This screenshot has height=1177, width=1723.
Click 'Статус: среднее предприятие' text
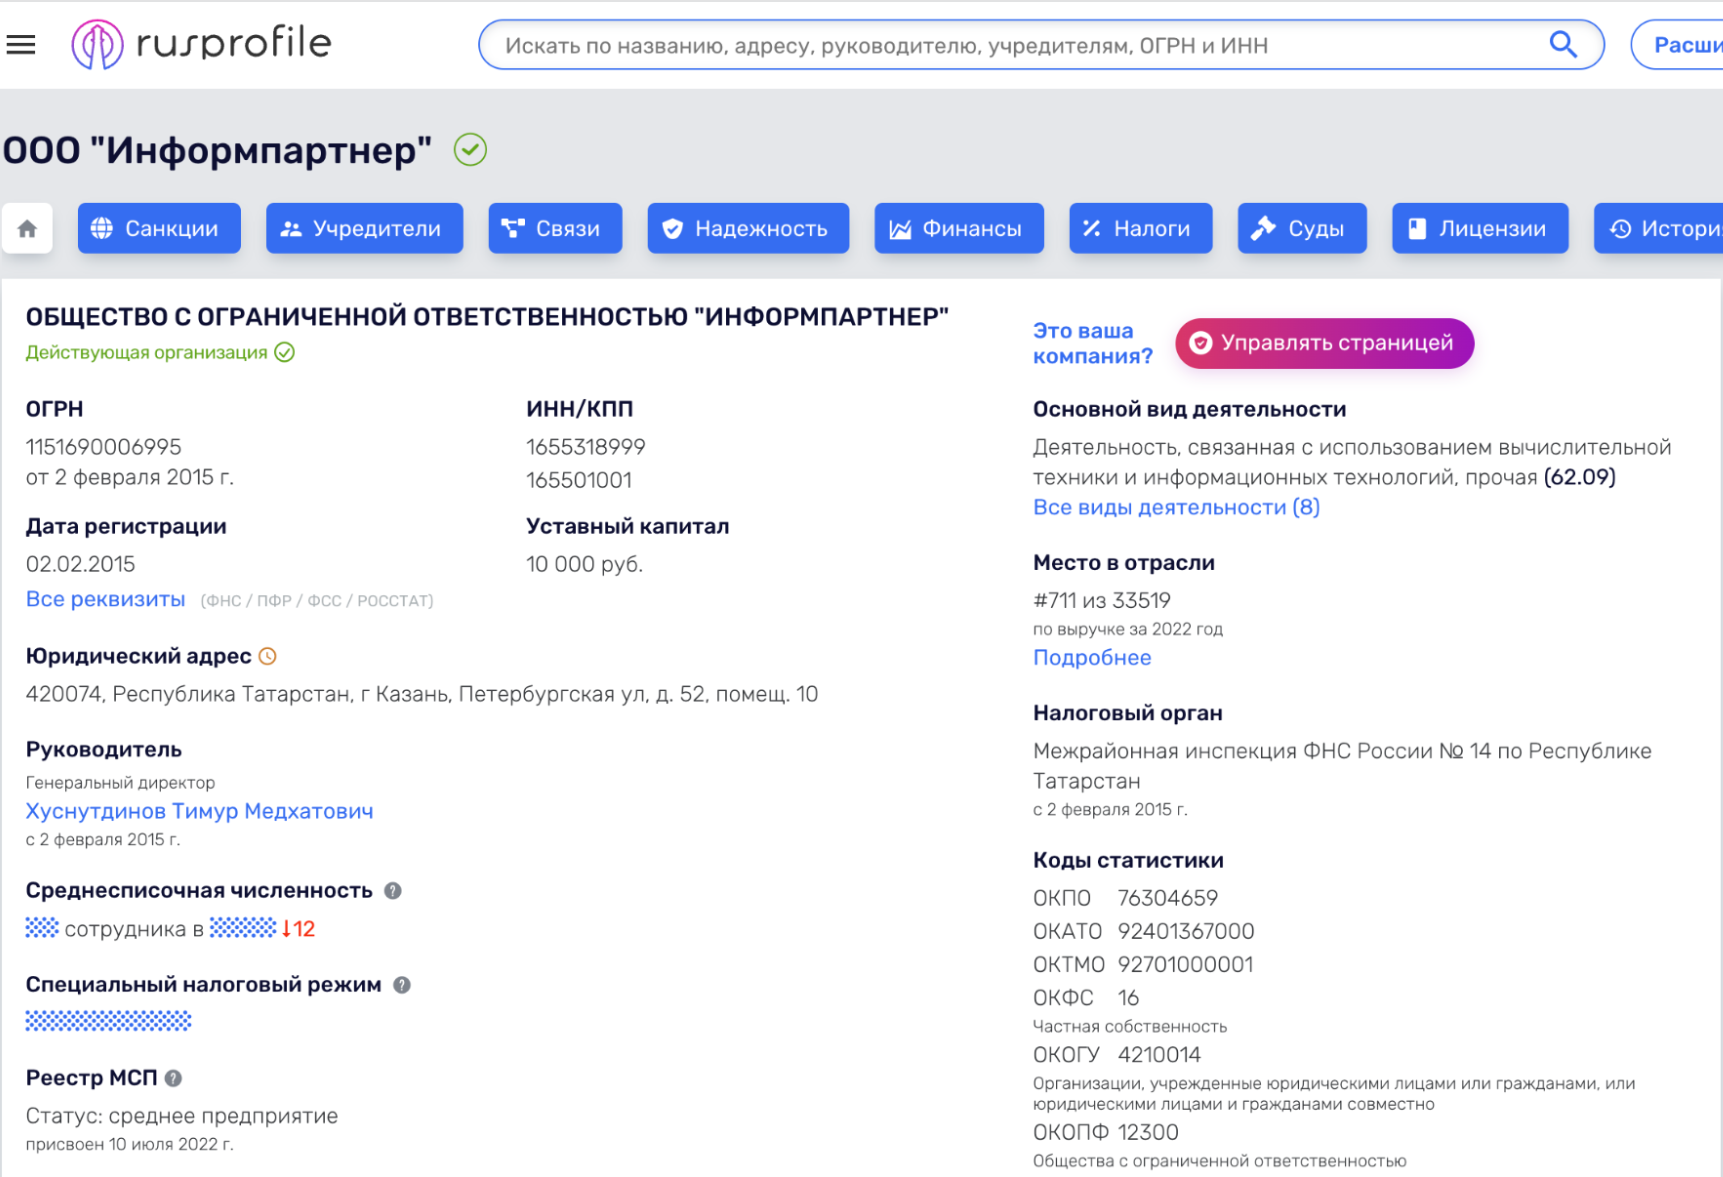point(182,1116)
